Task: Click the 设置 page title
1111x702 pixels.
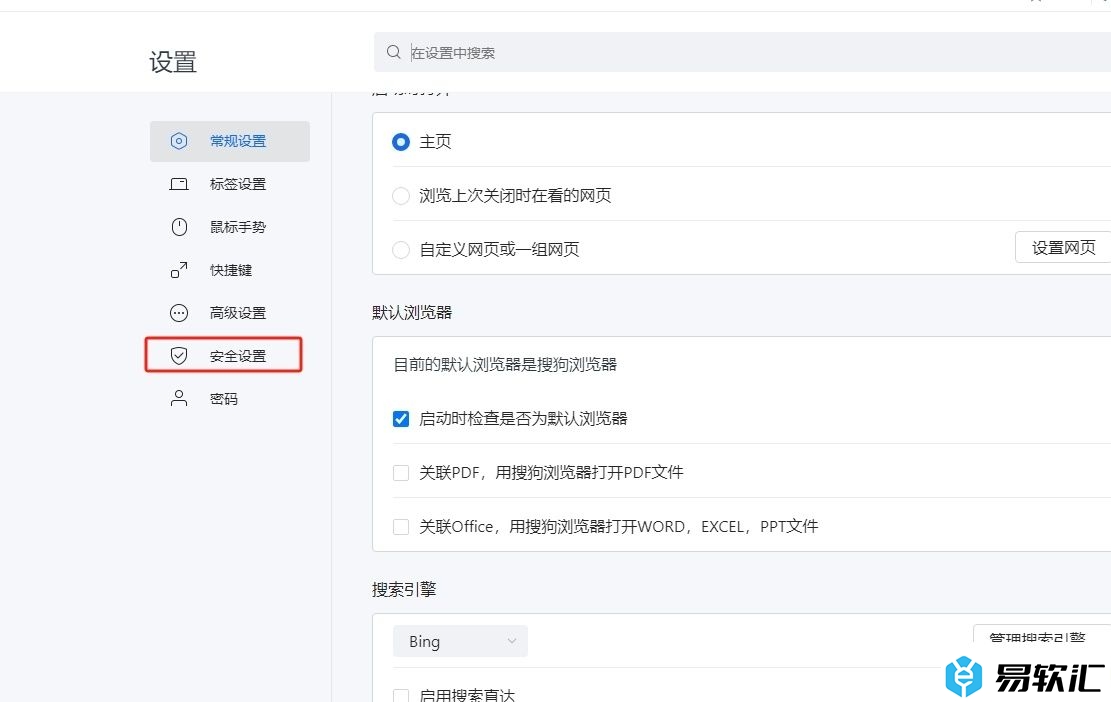Action: pyautogui.click(x=173, y=62)
